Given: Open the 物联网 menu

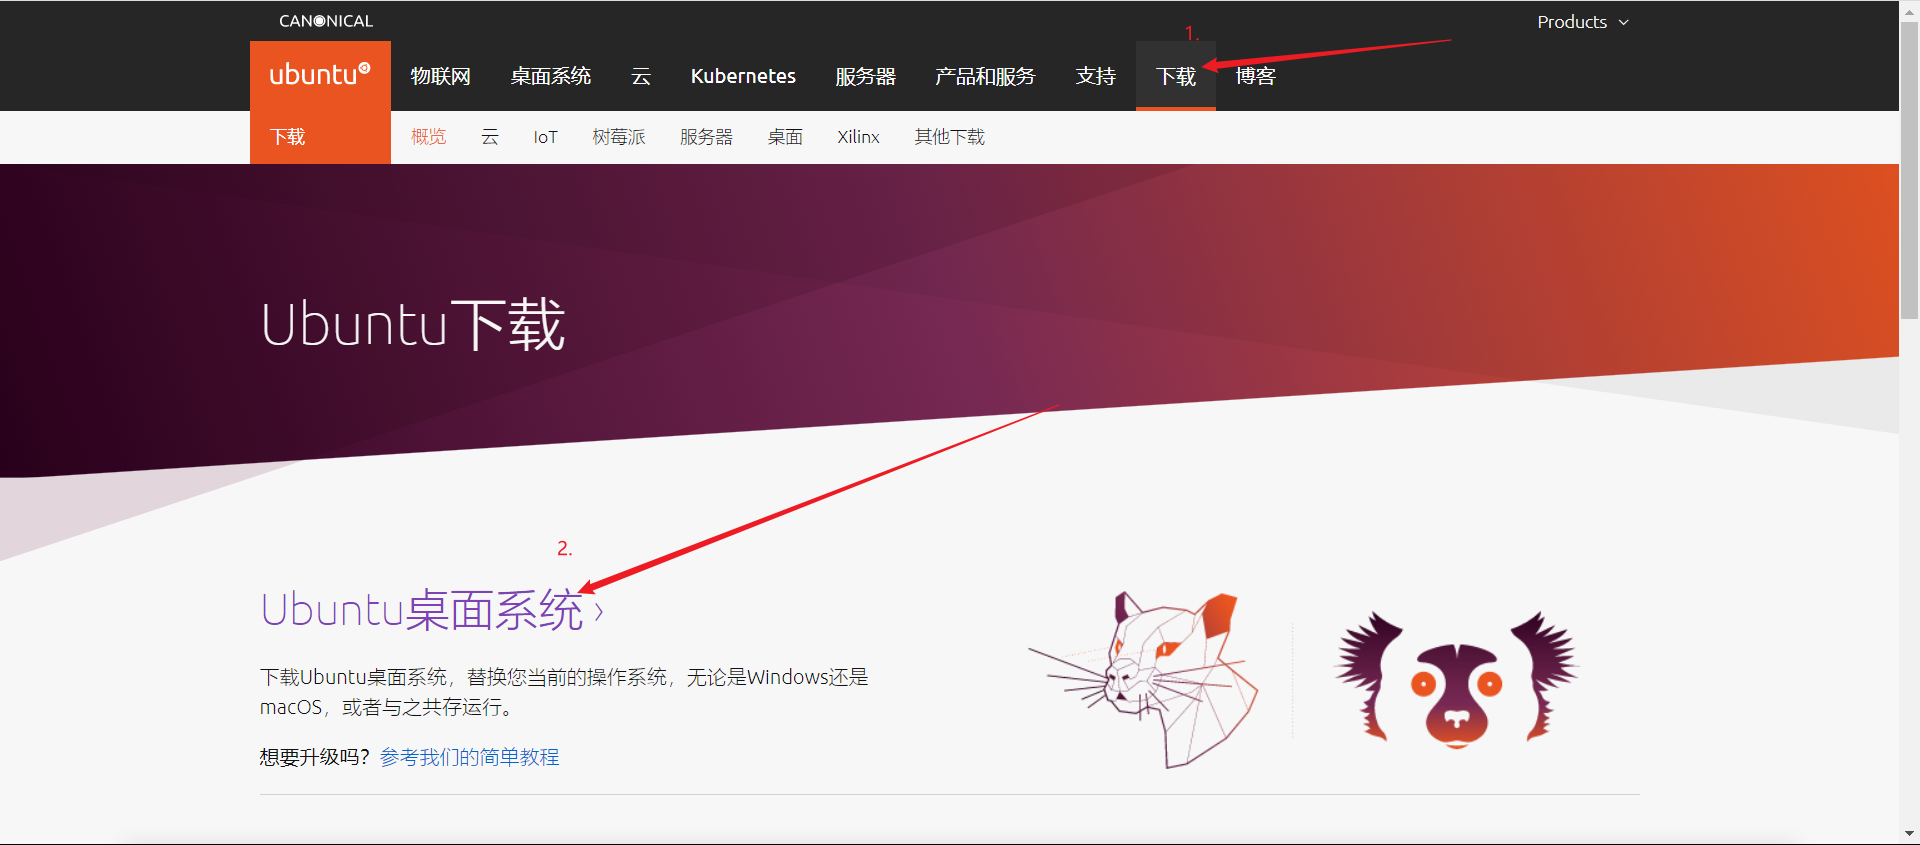Looking at the screenshot, I should point(440,76).
